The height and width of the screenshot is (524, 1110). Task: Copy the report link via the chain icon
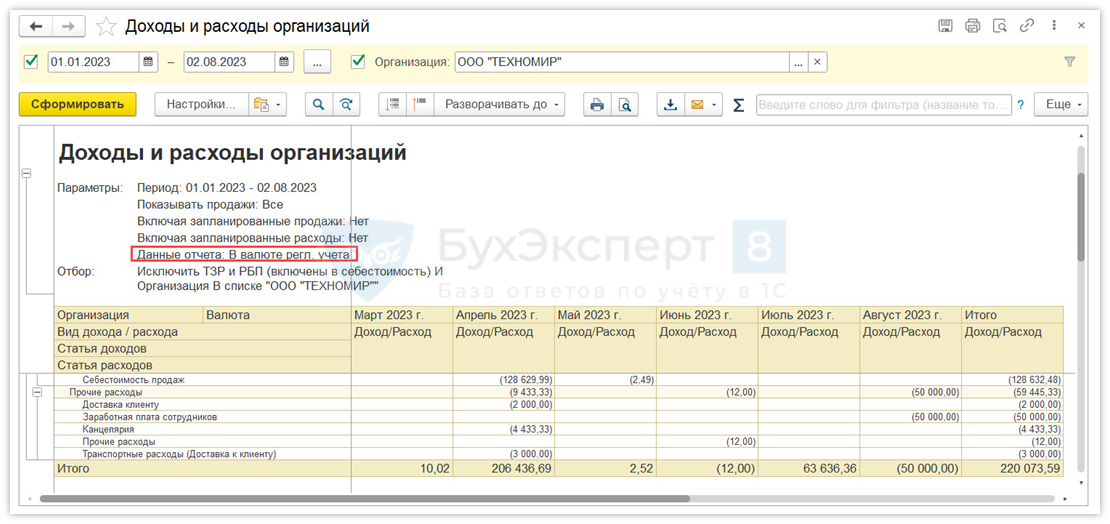(1024, 26)
